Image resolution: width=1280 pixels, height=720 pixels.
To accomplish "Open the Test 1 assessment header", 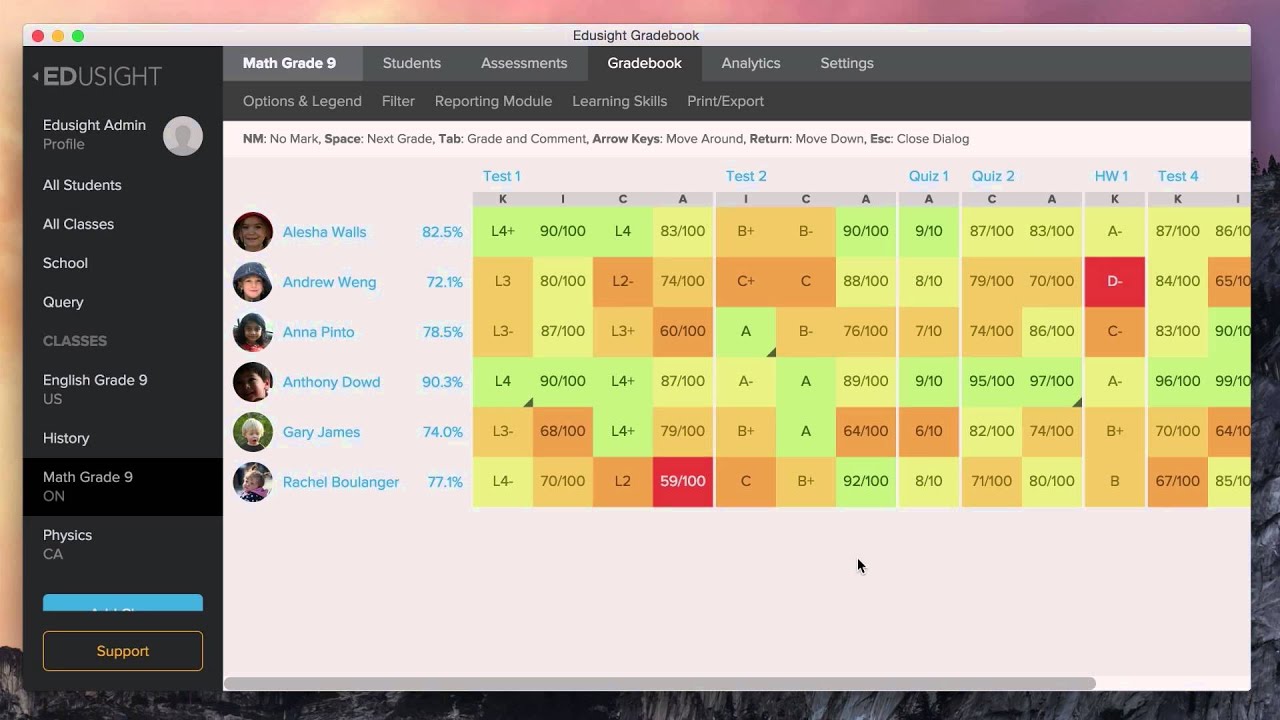I will (502, 176).
